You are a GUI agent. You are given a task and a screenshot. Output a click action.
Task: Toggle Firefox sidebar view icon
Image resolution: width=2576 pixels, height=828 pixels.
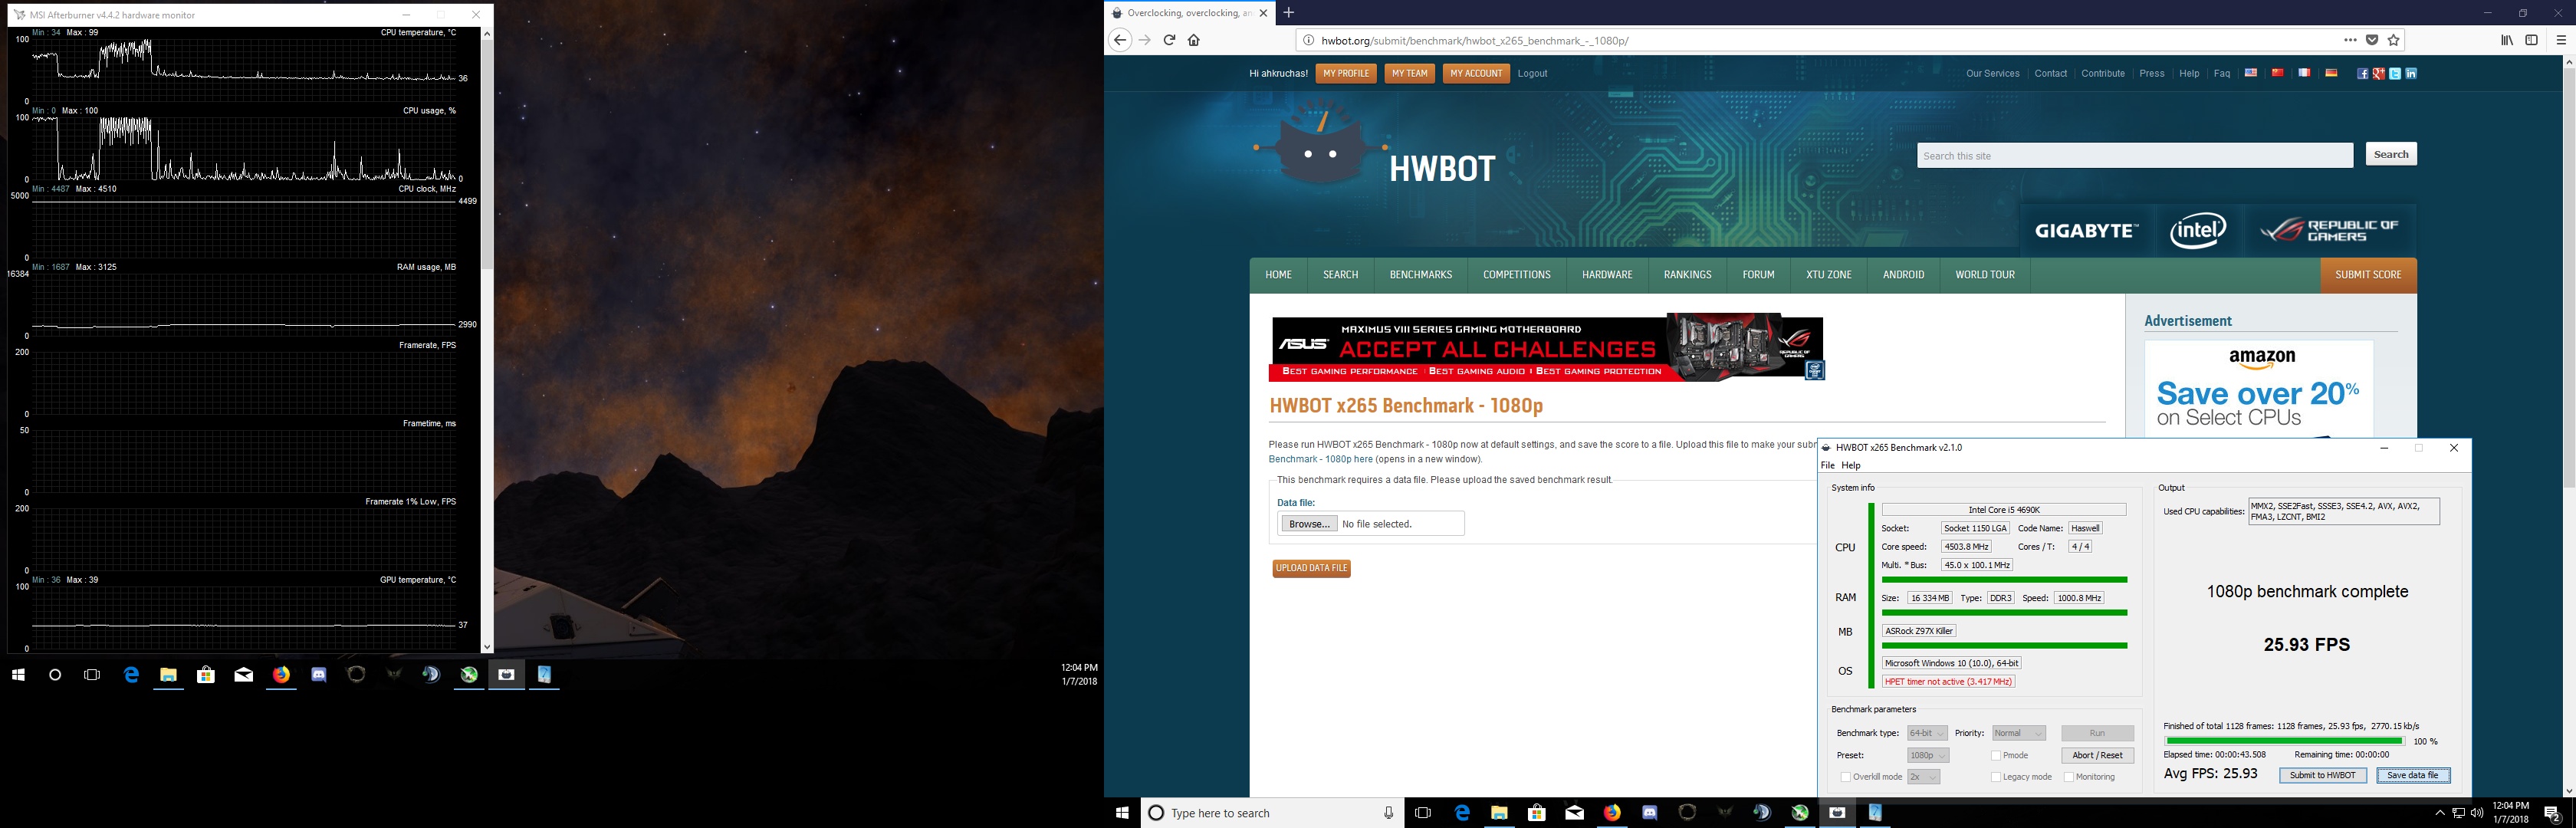click(x=2531, y=40)
